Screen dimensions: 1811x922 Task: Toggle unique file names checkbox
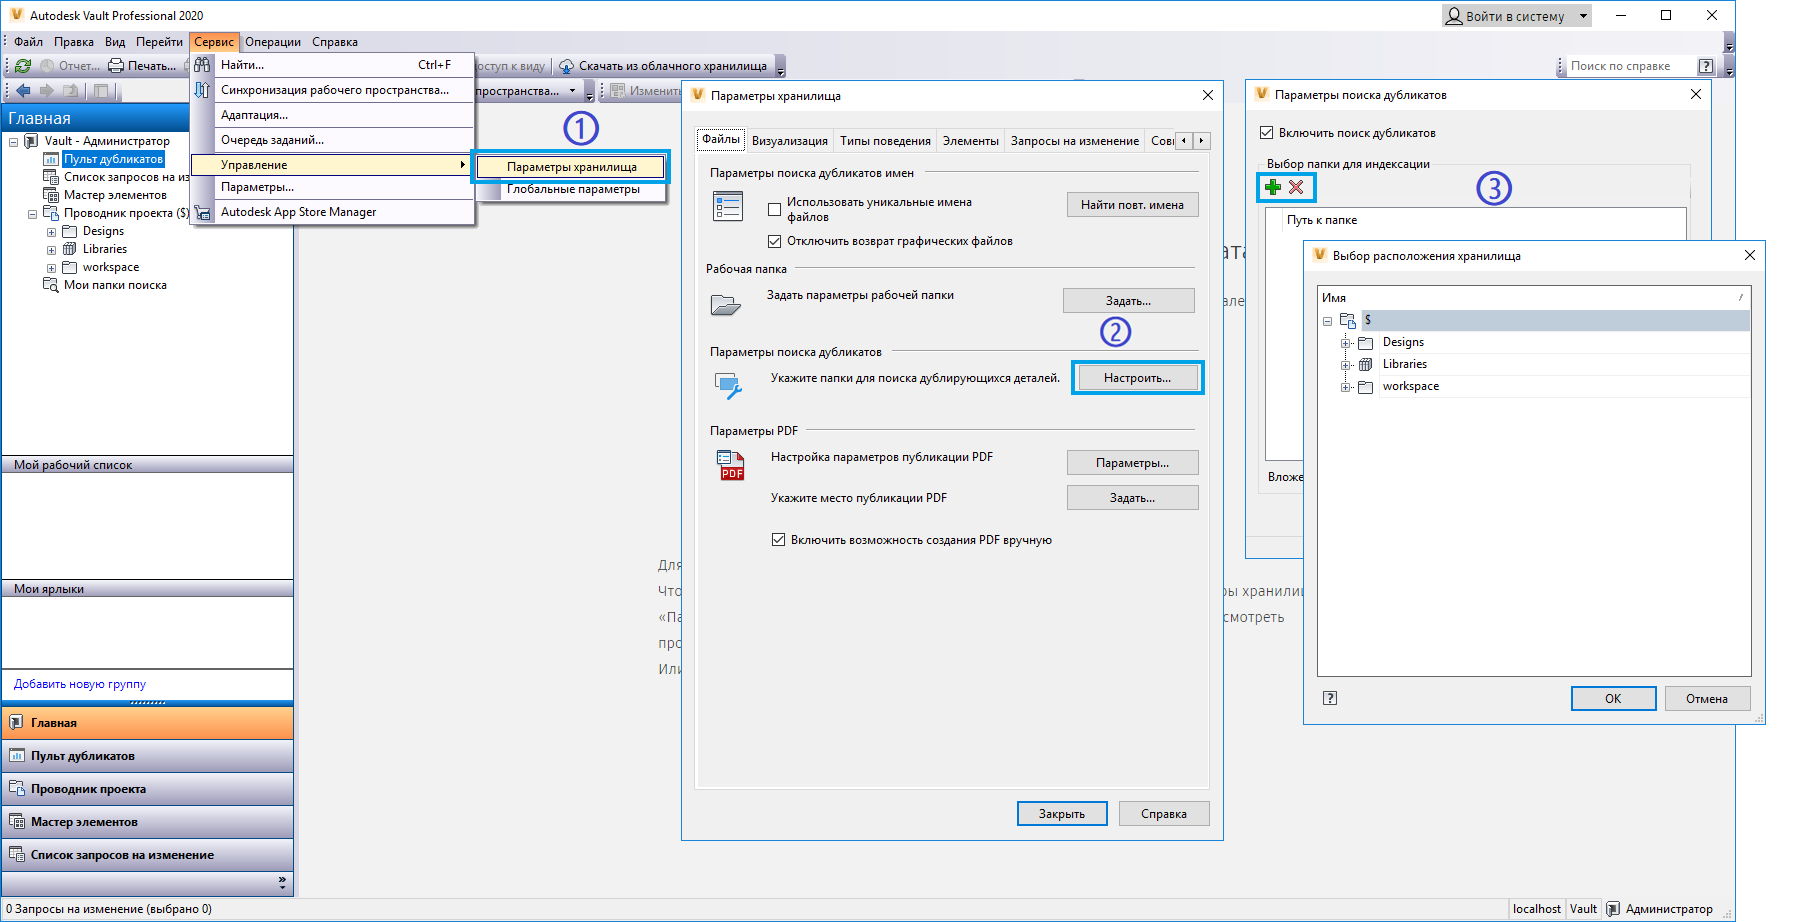pos(774,209)
